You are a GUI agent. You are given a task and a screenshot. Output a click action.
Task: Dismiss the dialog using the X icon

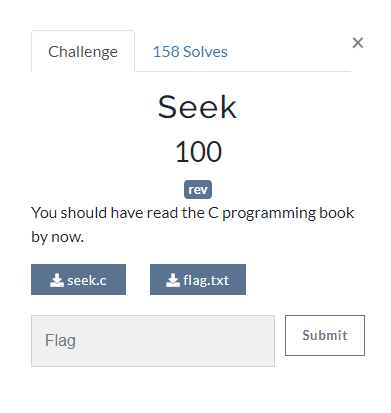coord(358,43)
